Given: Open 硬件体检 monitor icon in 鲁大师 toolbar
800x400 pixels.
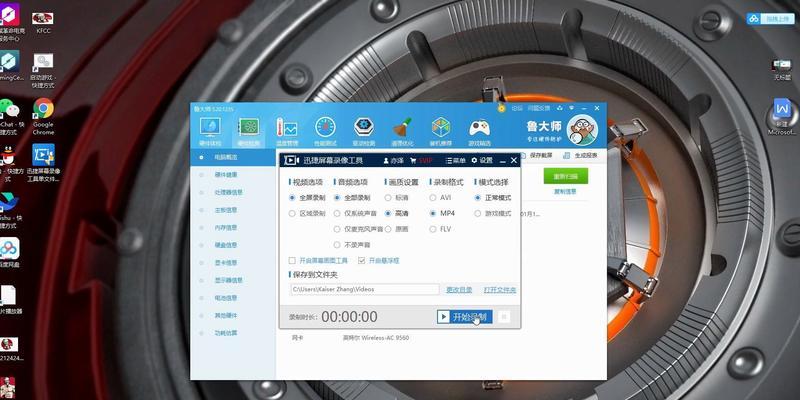Looking at the screenshot, I should [x=210, y=128].
